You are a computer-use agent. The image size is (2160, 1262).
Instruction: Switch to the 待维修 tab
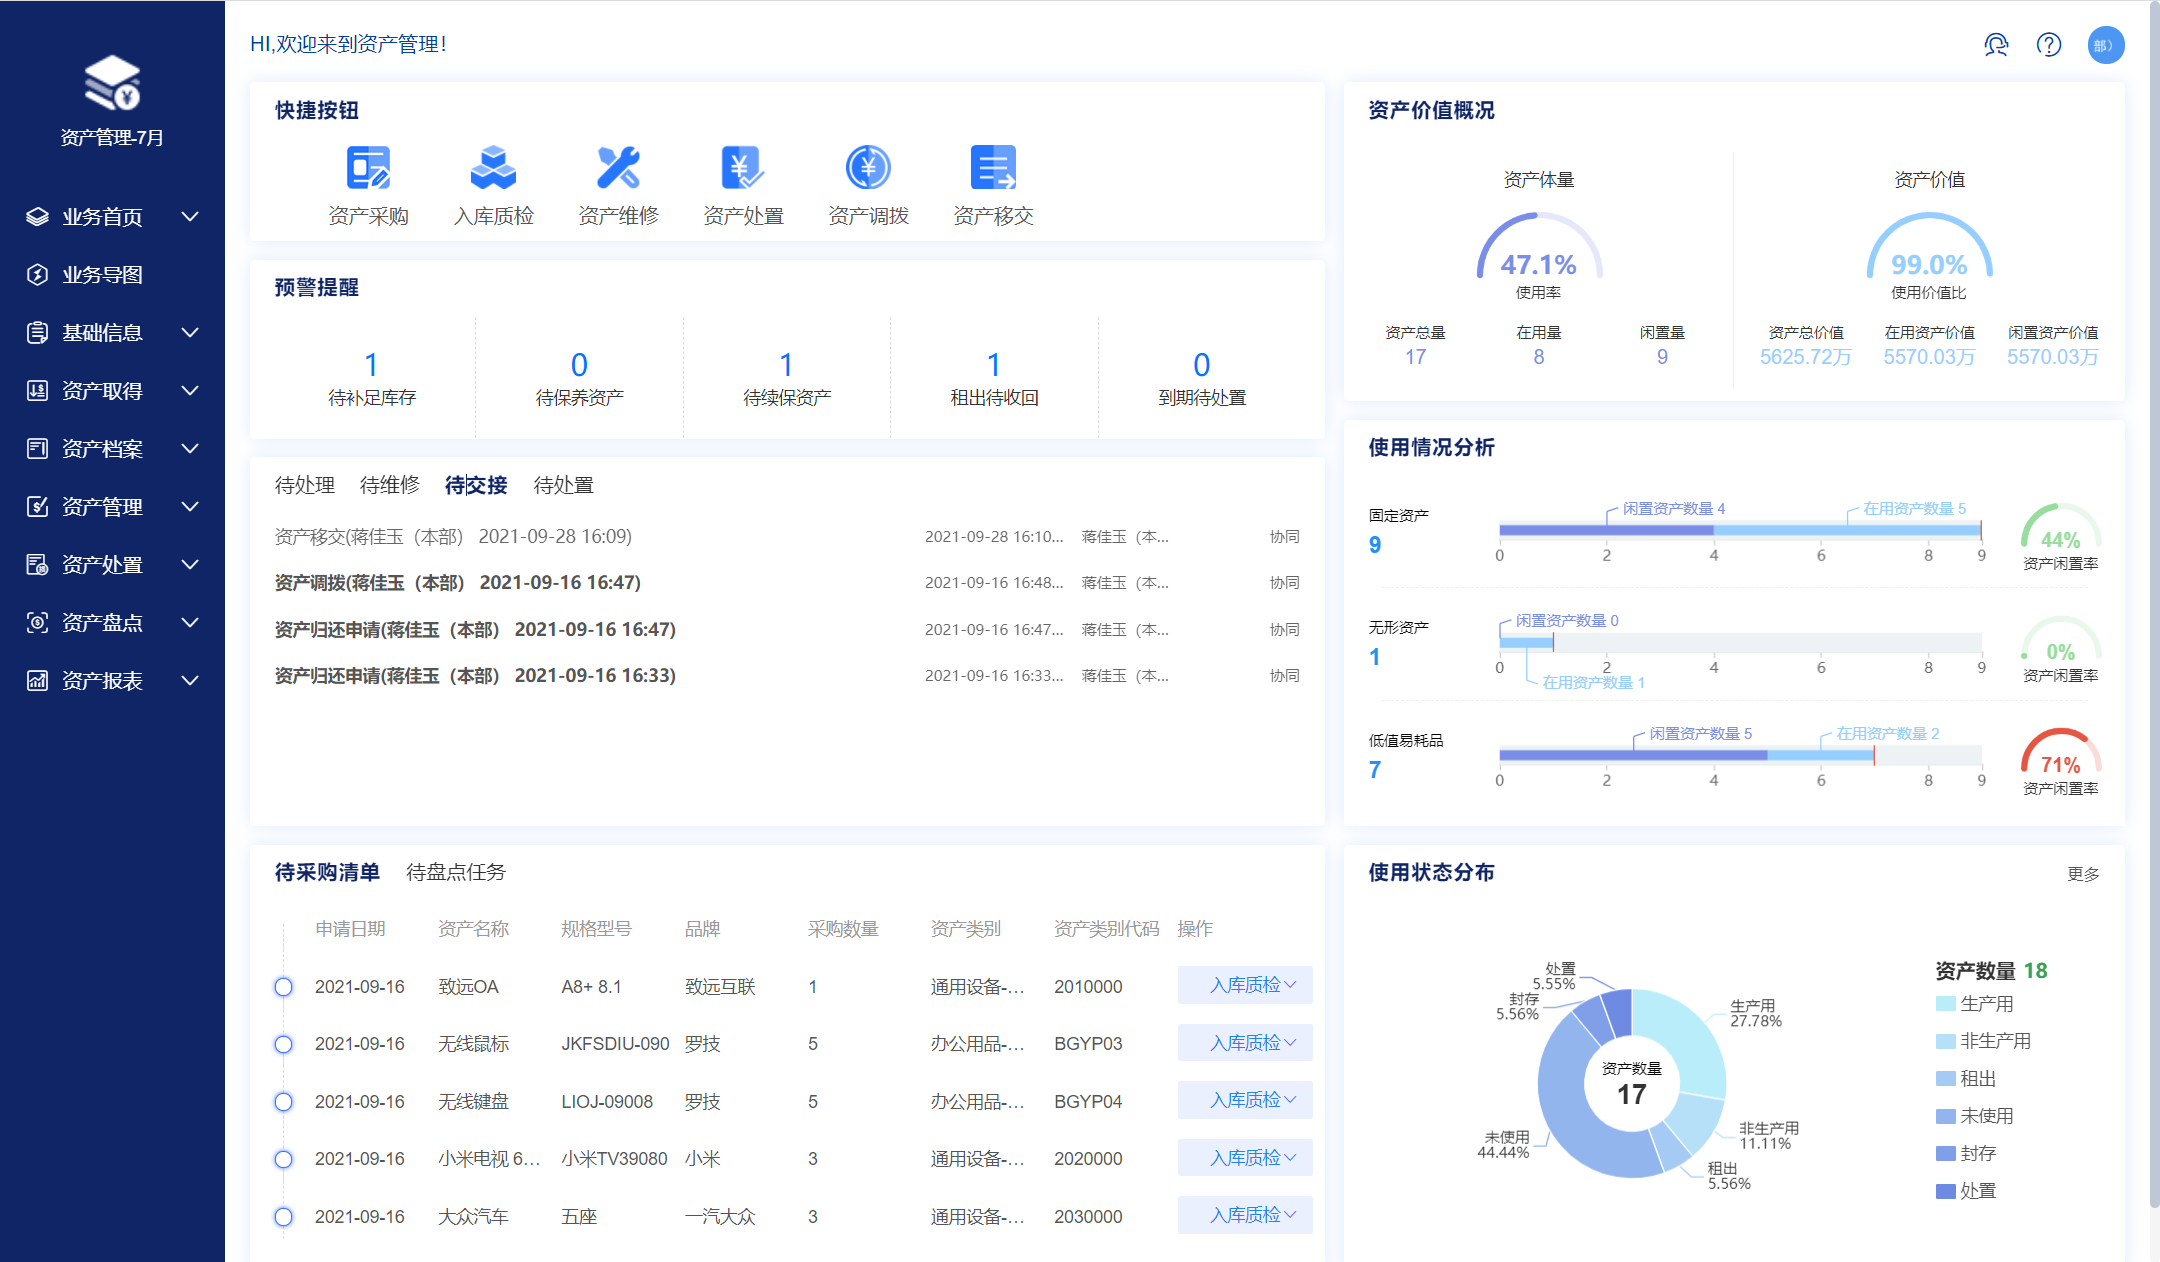point(389,485)
